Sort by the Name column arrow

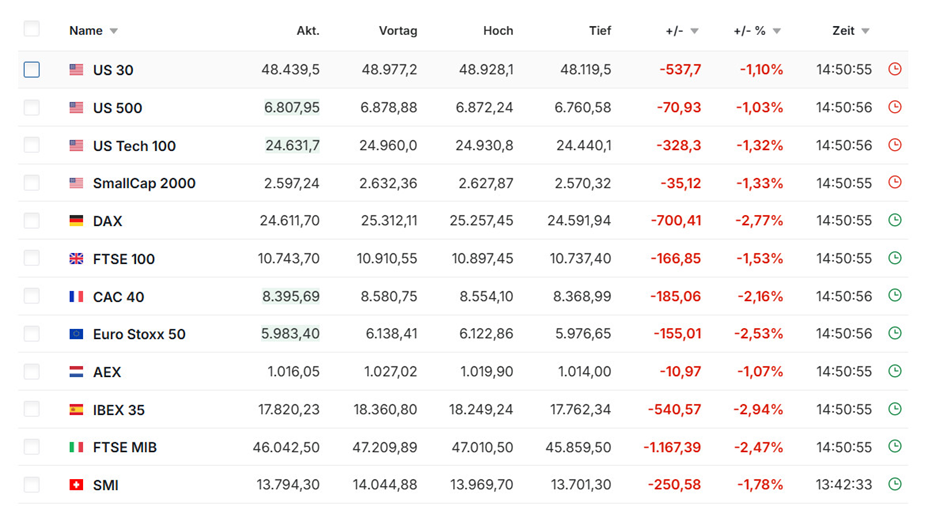pyautogui.click(x=113, y=31)
